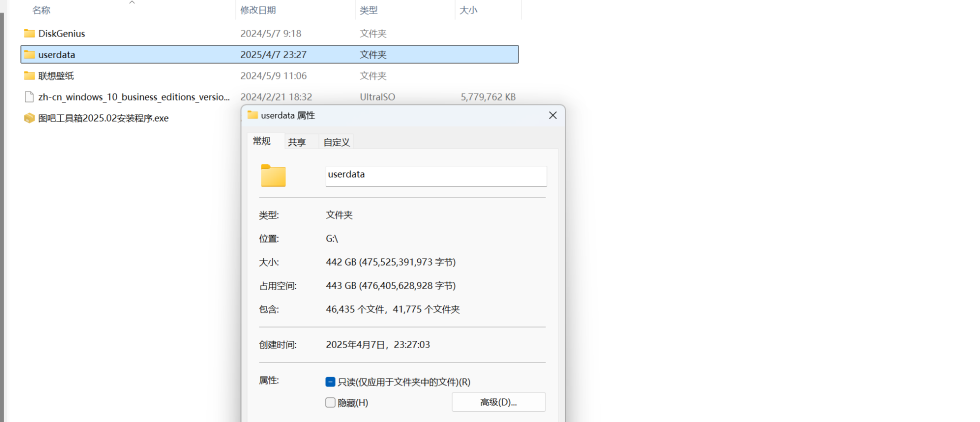980x422 pixels.
Task: Click 联想壁纸 date 2024/5/9 11:06
Action: pyautogui.click(x=273, y=76)
